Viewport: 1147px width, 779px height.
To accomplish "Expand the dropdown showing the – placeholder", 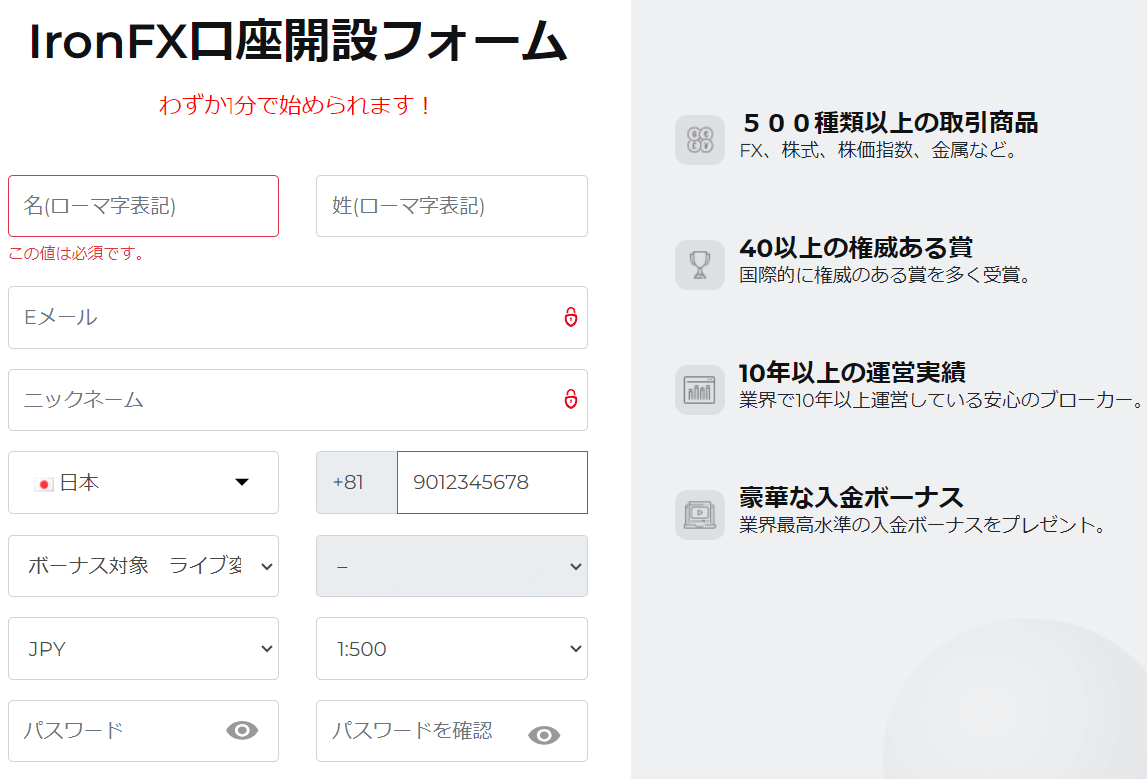I will point(451,566).
